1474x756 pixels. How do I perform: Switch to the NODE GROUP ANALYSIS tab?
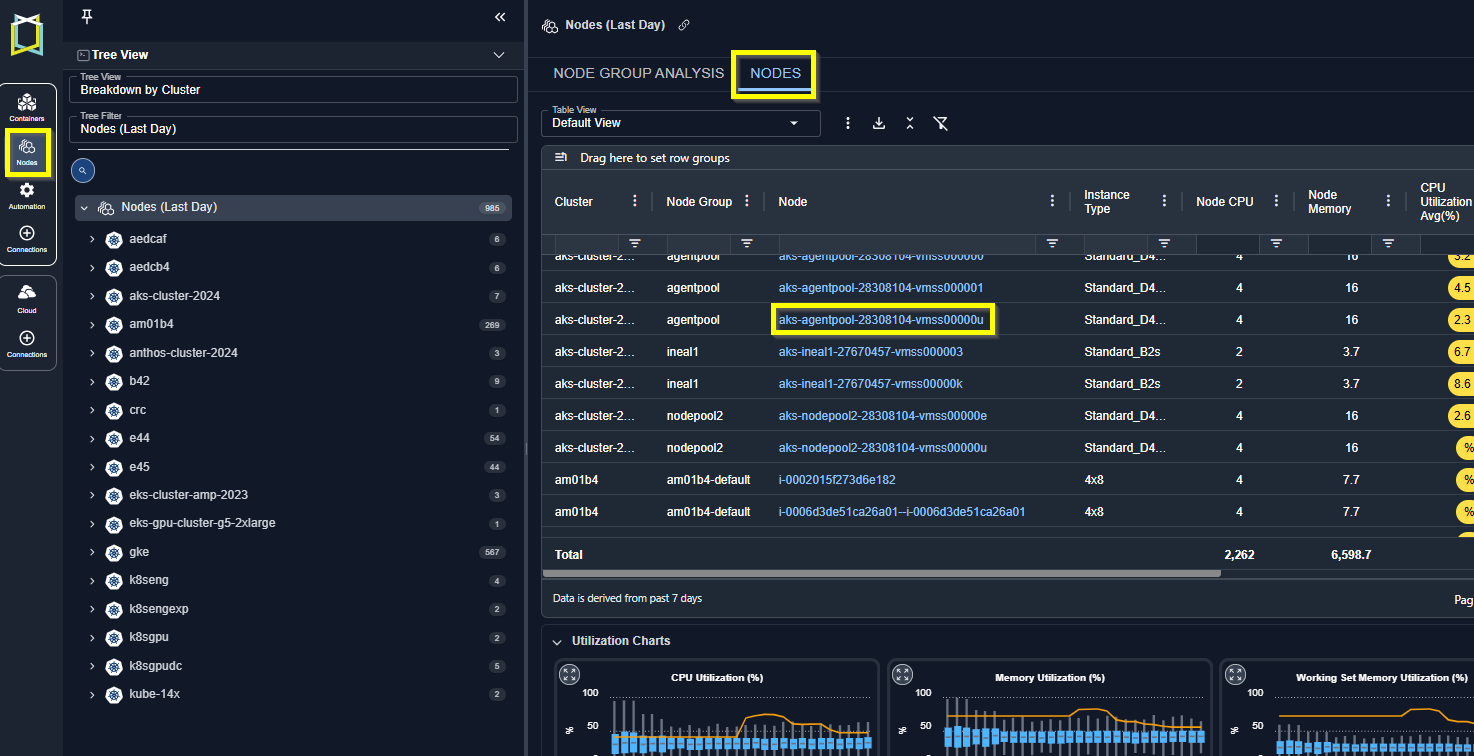[638, 73]
